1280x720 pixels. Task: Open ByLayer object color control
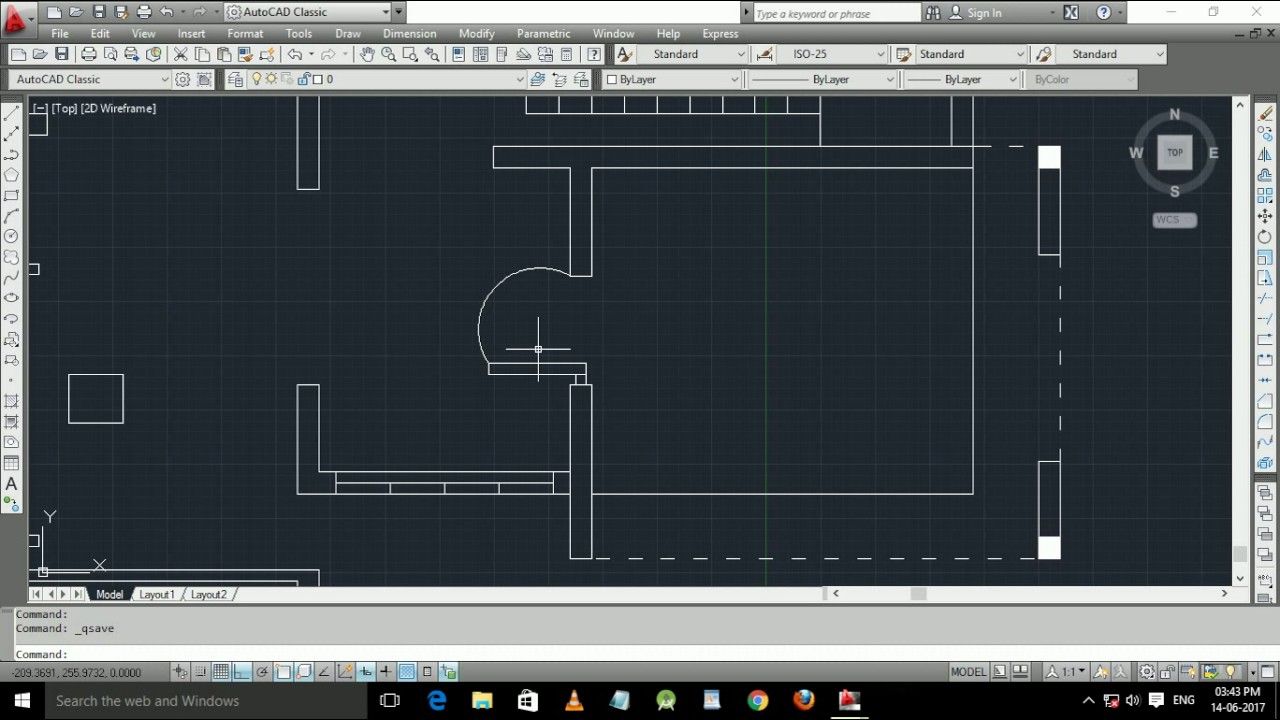672,79
